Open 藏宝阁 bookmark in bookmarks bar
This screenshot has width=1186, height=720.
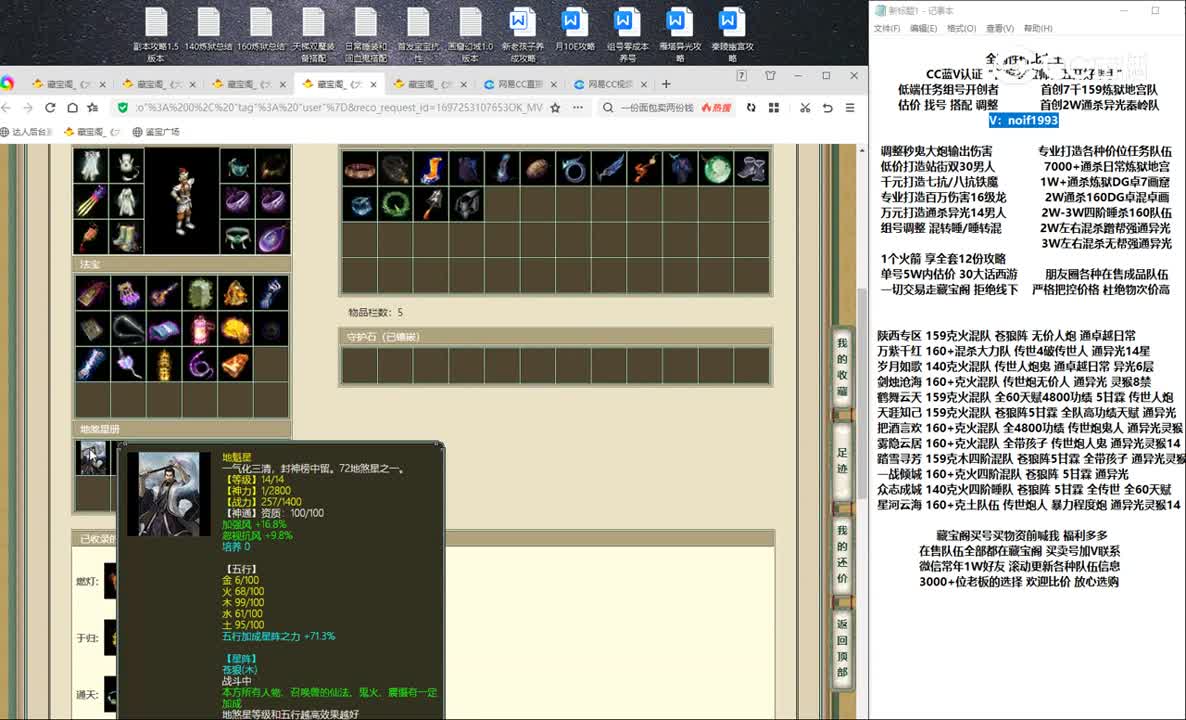click(92, 132)
